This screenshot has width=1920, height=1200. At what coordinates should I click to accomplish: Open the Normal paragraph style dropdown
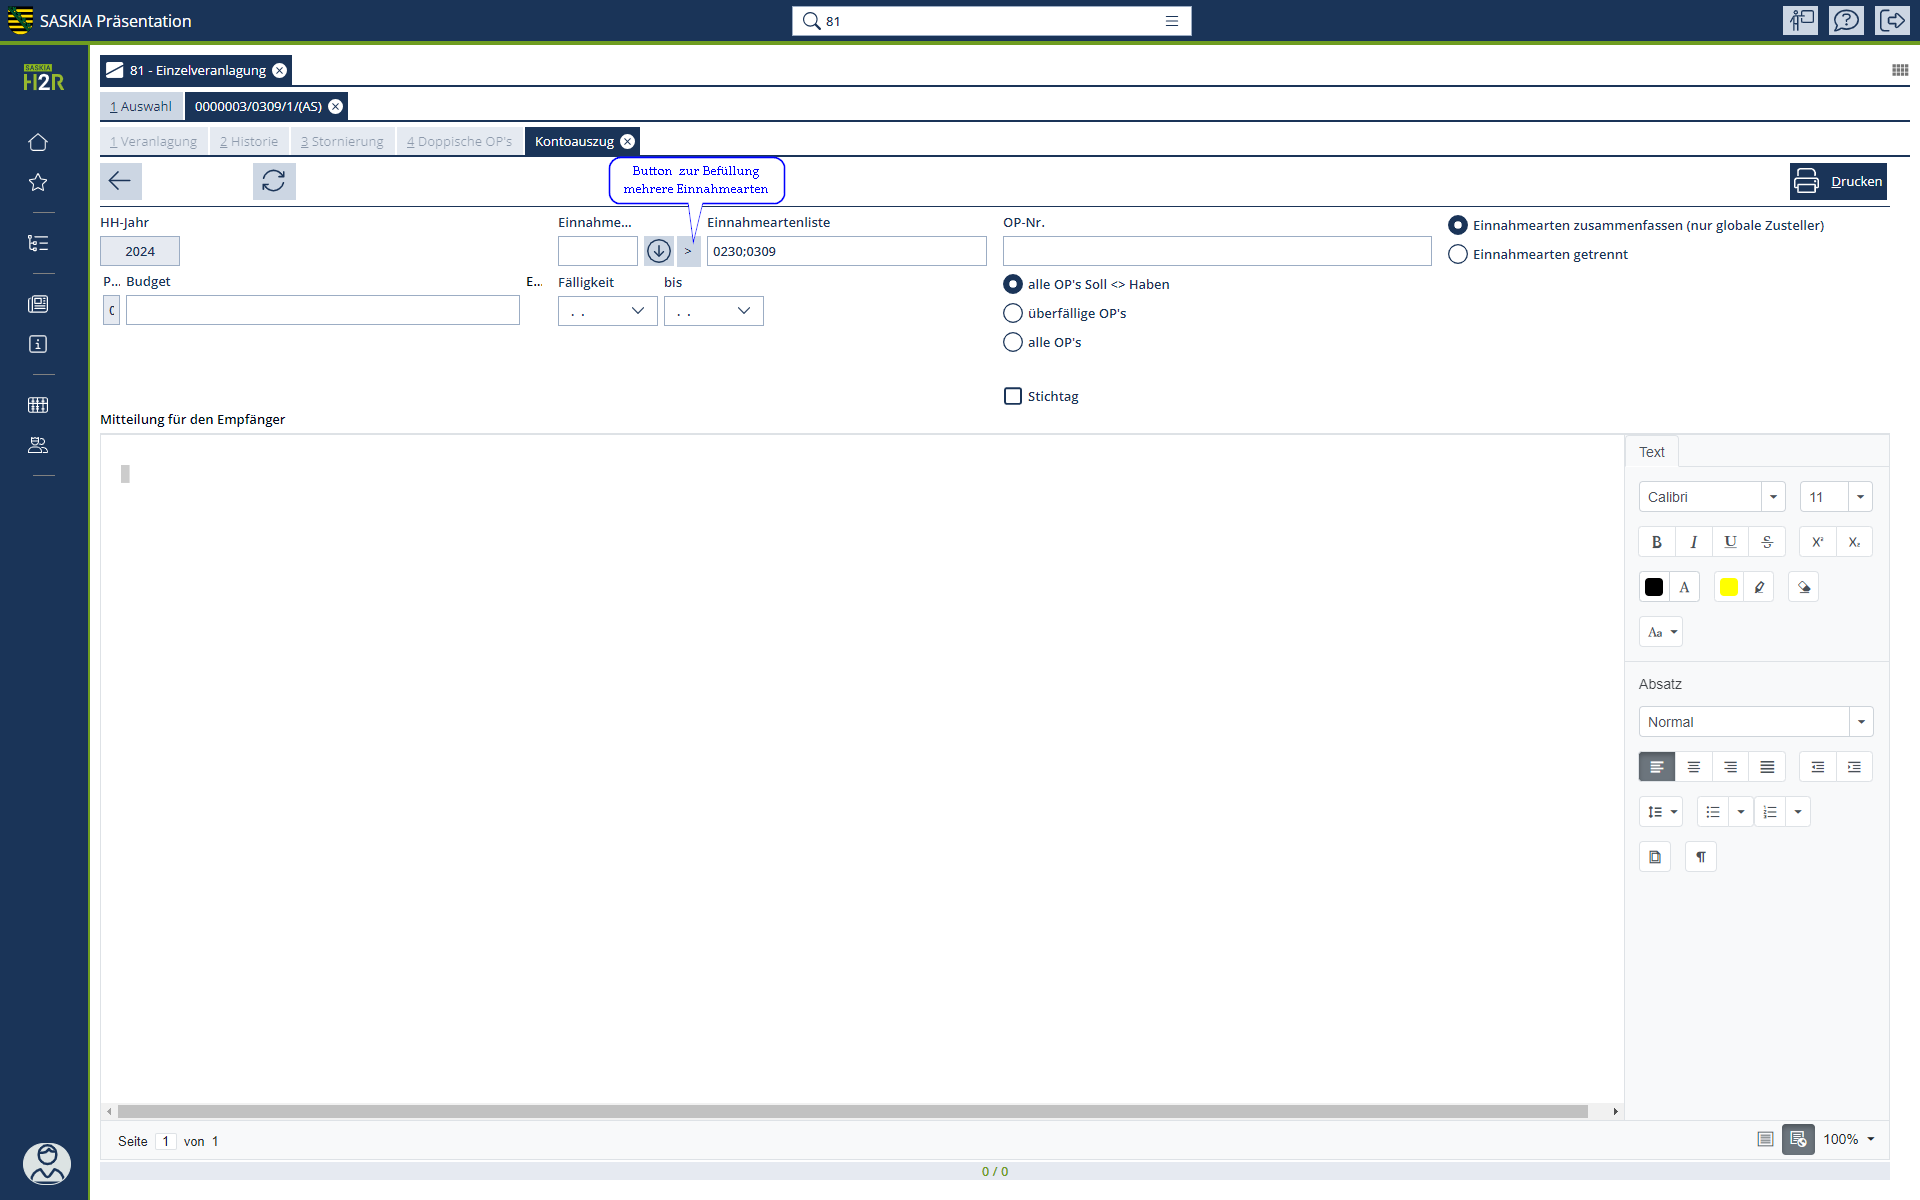(1860, 722)
